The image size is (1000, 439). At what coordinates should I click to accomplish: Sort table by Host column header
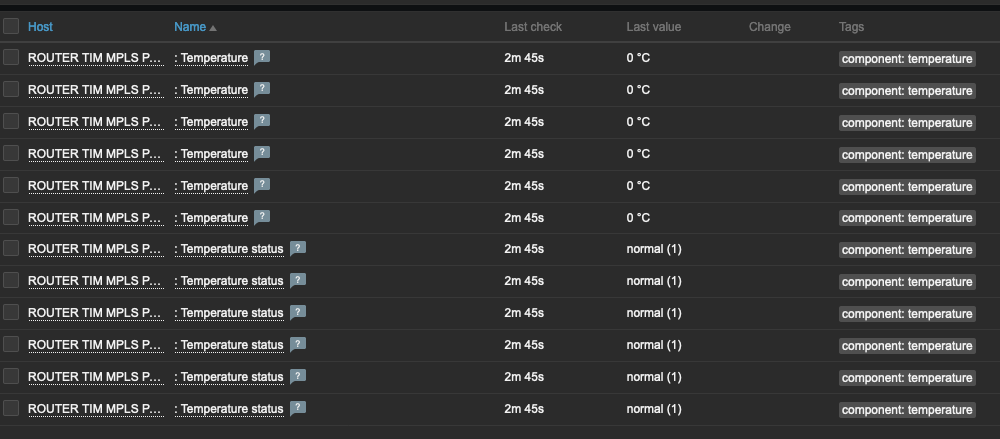[41, 27]
